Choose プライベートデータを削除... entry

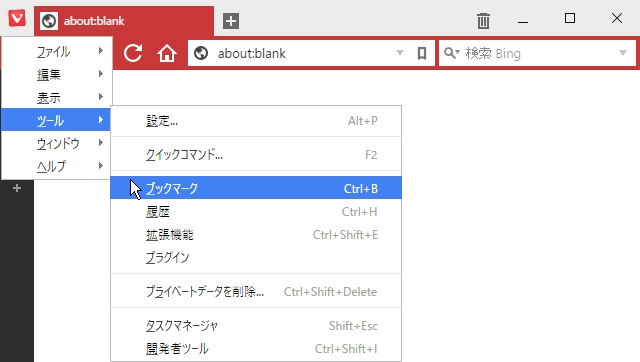pos(256,291)
